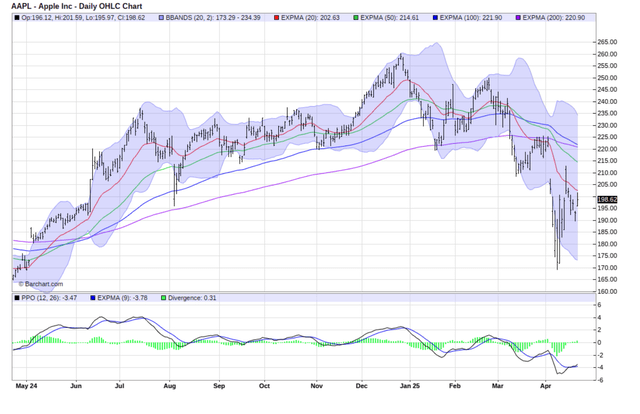Screen dimensions: 640x414
Task: Click the 250.00 price axis label
Action: [607, 78]
